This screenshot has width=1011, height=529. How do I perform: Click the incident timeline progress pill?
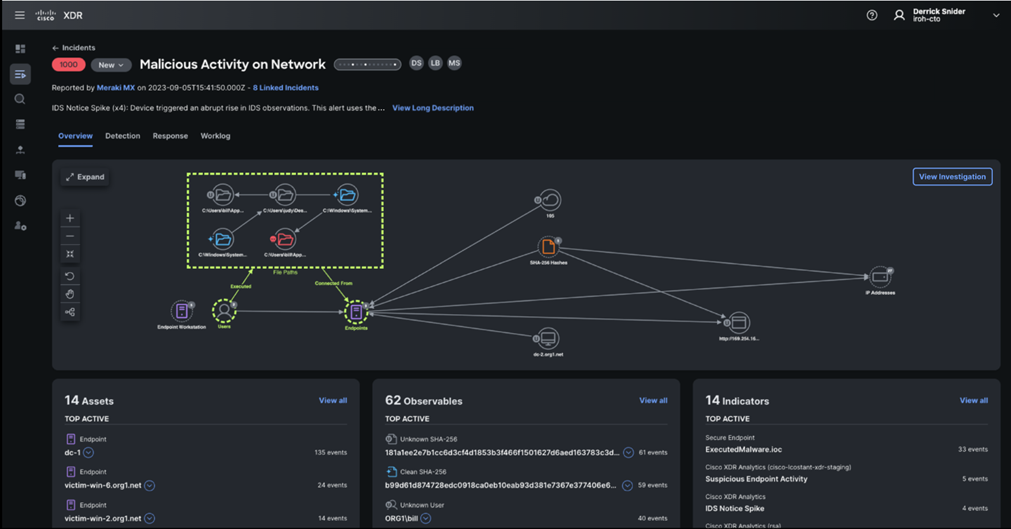click(368, 65)
